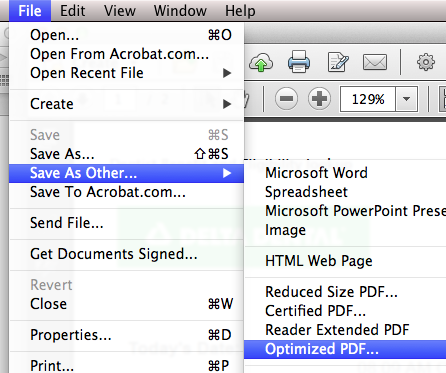The width and height of the screenshot is (446, 373).
Task: Choose Print... menu item
Action: point(127,366)
